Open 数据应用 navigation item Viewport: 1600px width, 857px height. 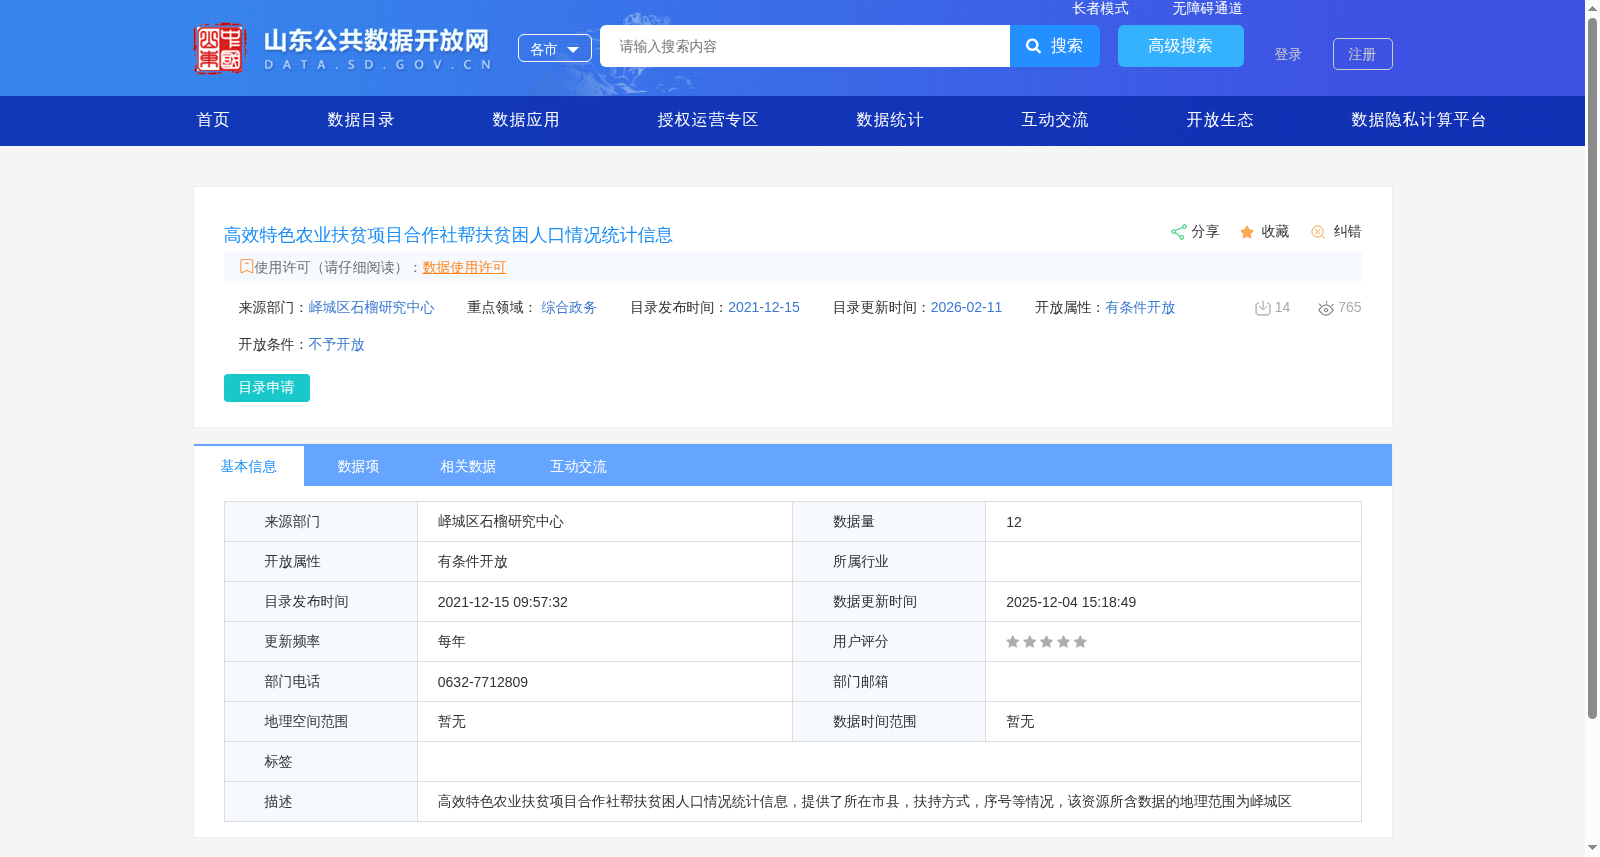pos(526,120)
